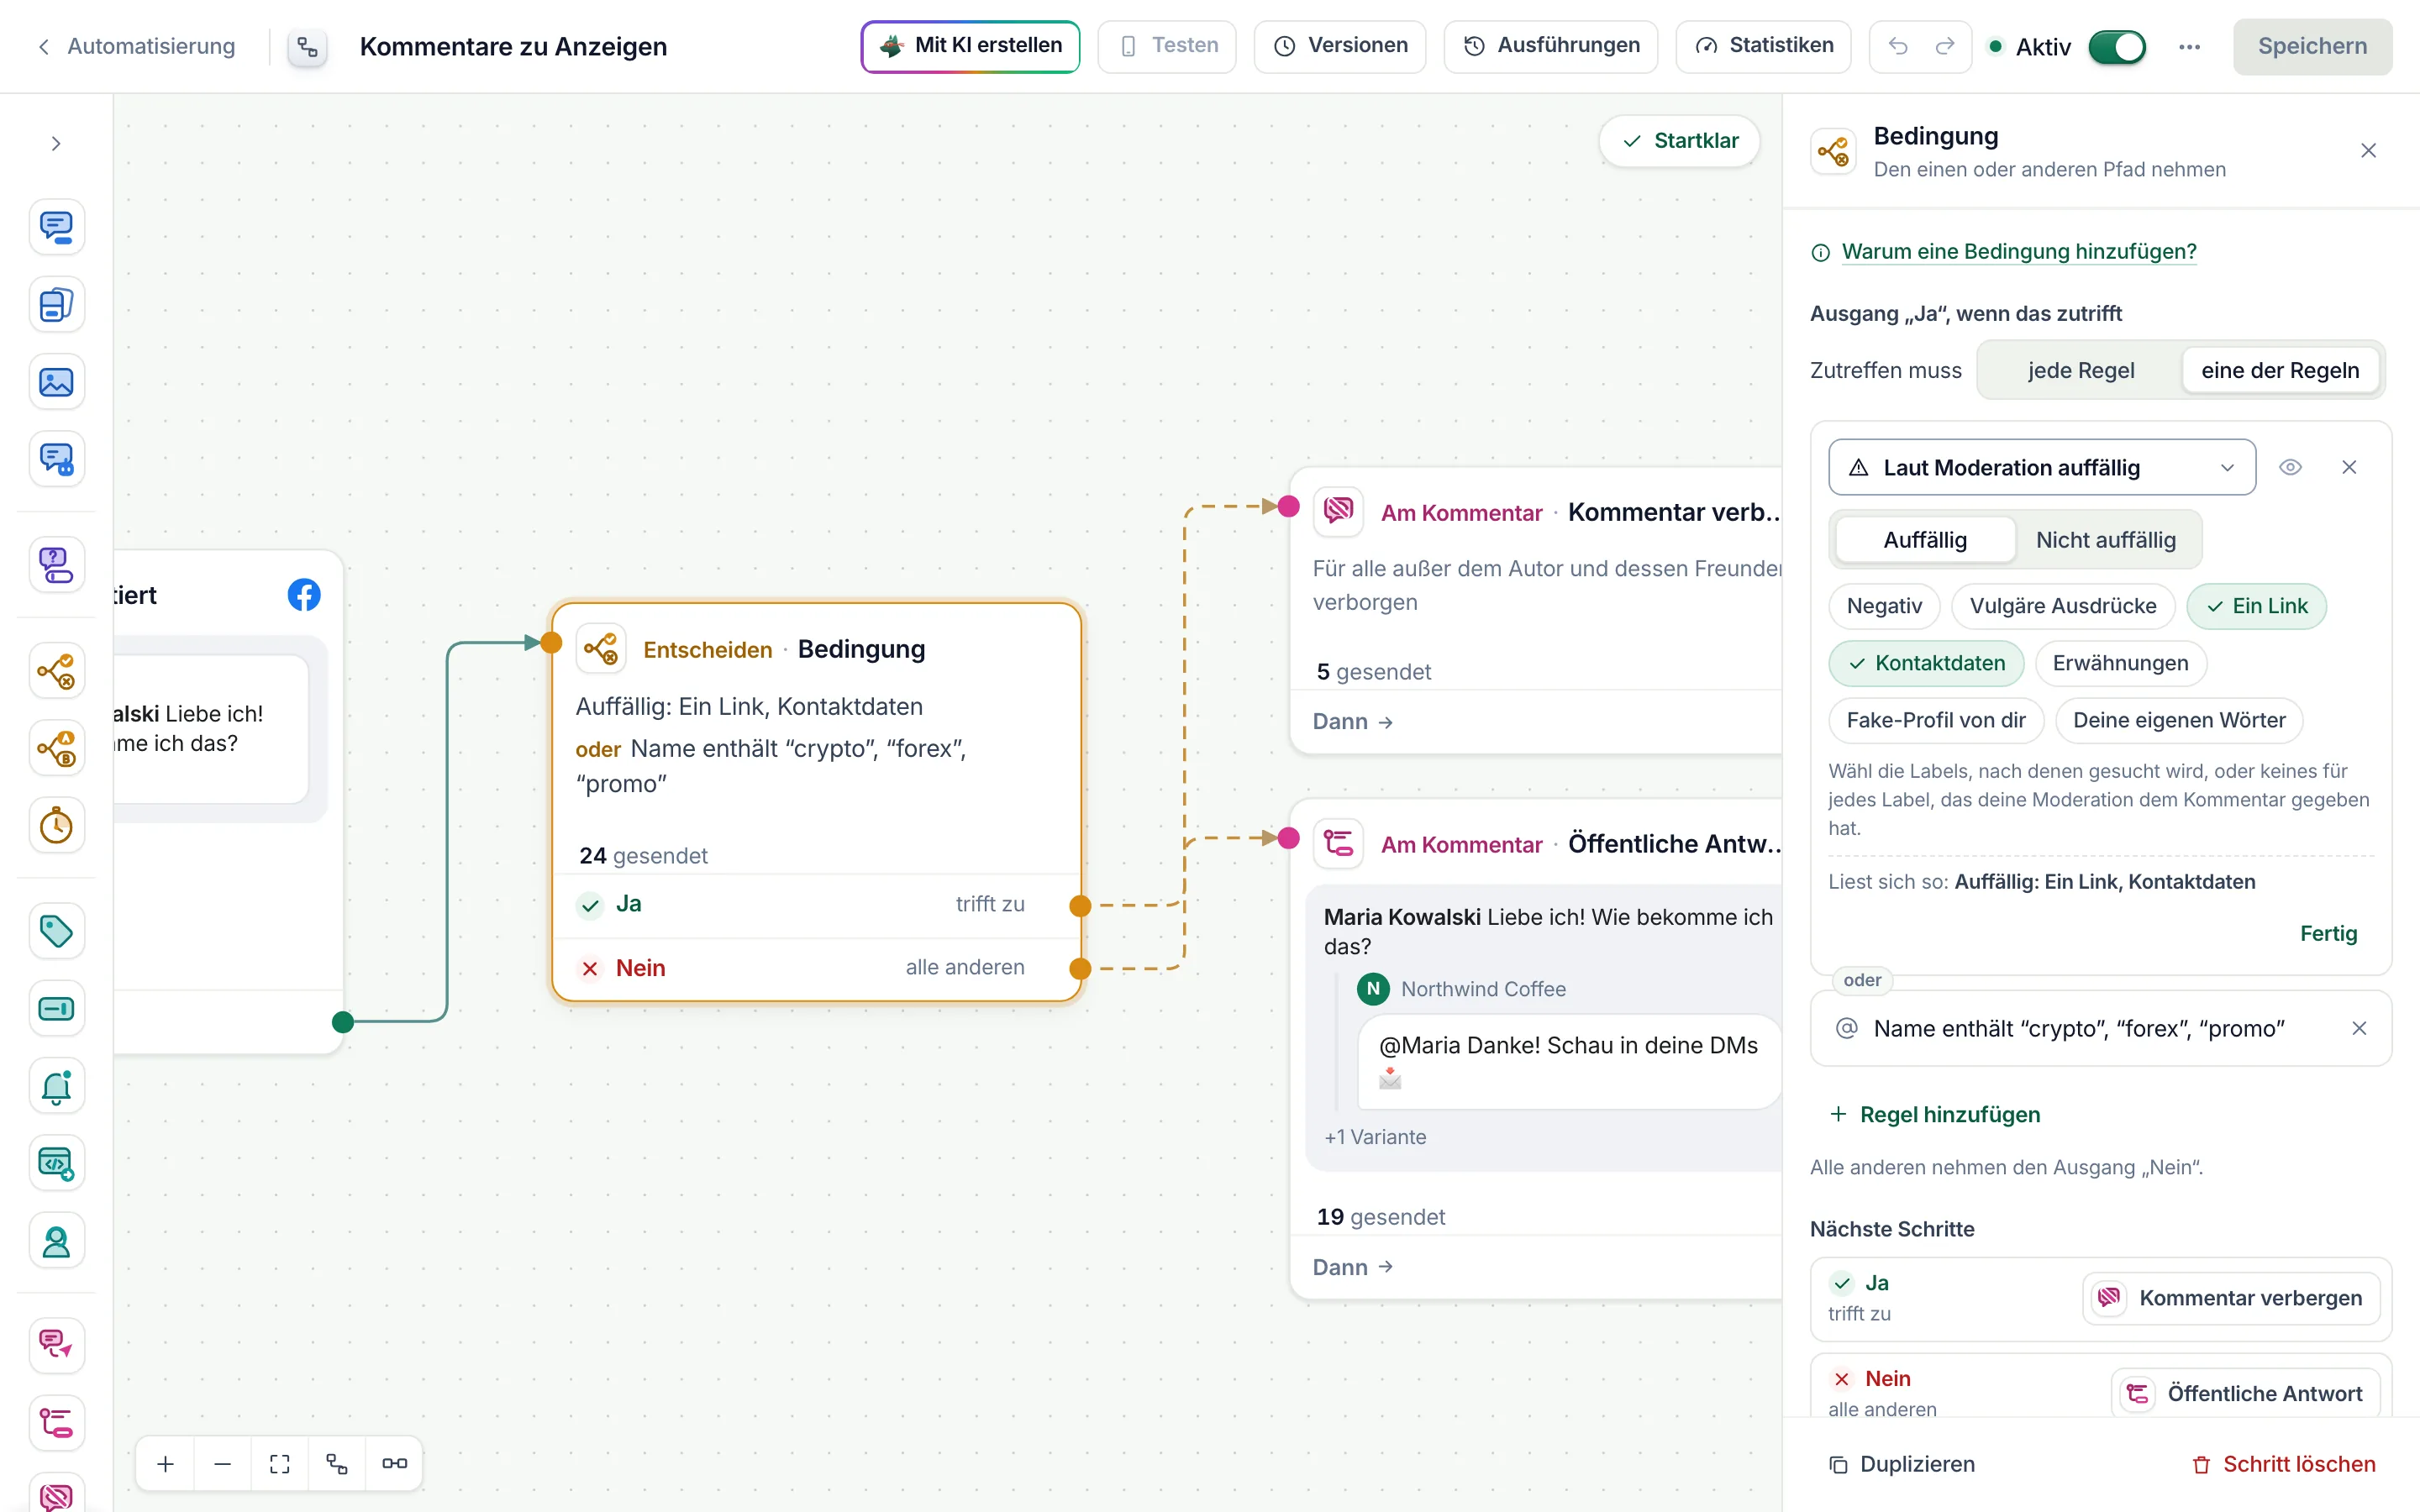Screen dimensions: 2420x1512
Task: Uncheck the Ein Link label chip
Action: click(x=2256, y=606)
